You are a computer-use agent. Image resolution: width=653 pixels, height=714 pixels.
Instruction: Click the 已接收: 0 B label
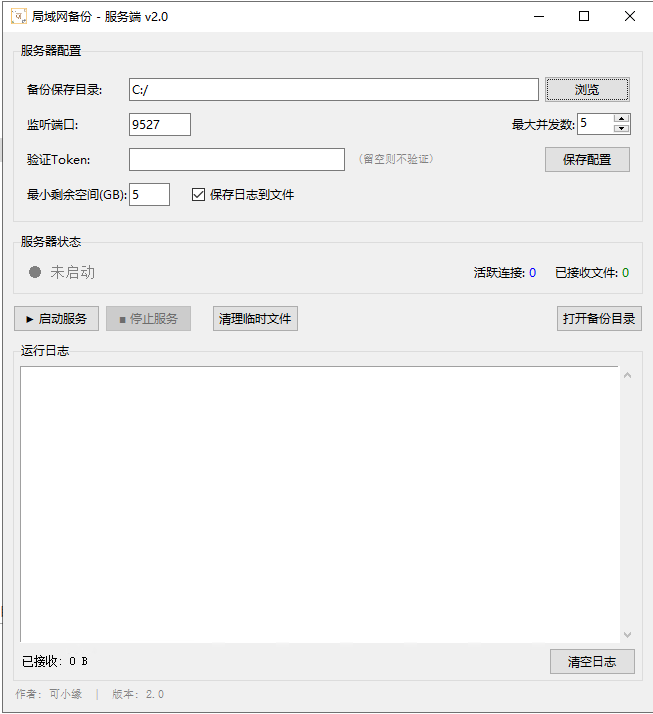pyautogui.click(x=55, y=661)
